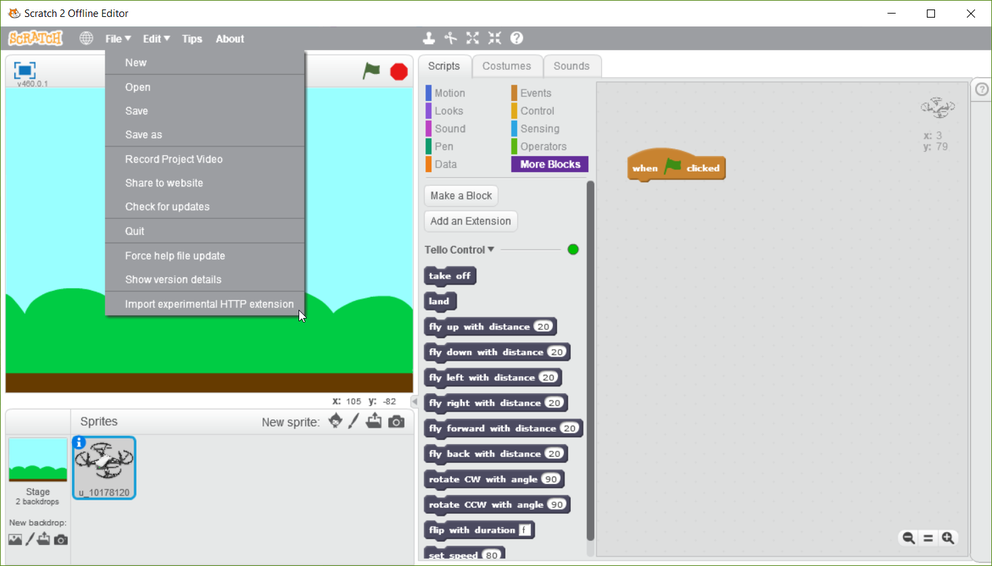992x566 pixels.
Task: Click the green flag to start
Action: (x=371, y=71)
